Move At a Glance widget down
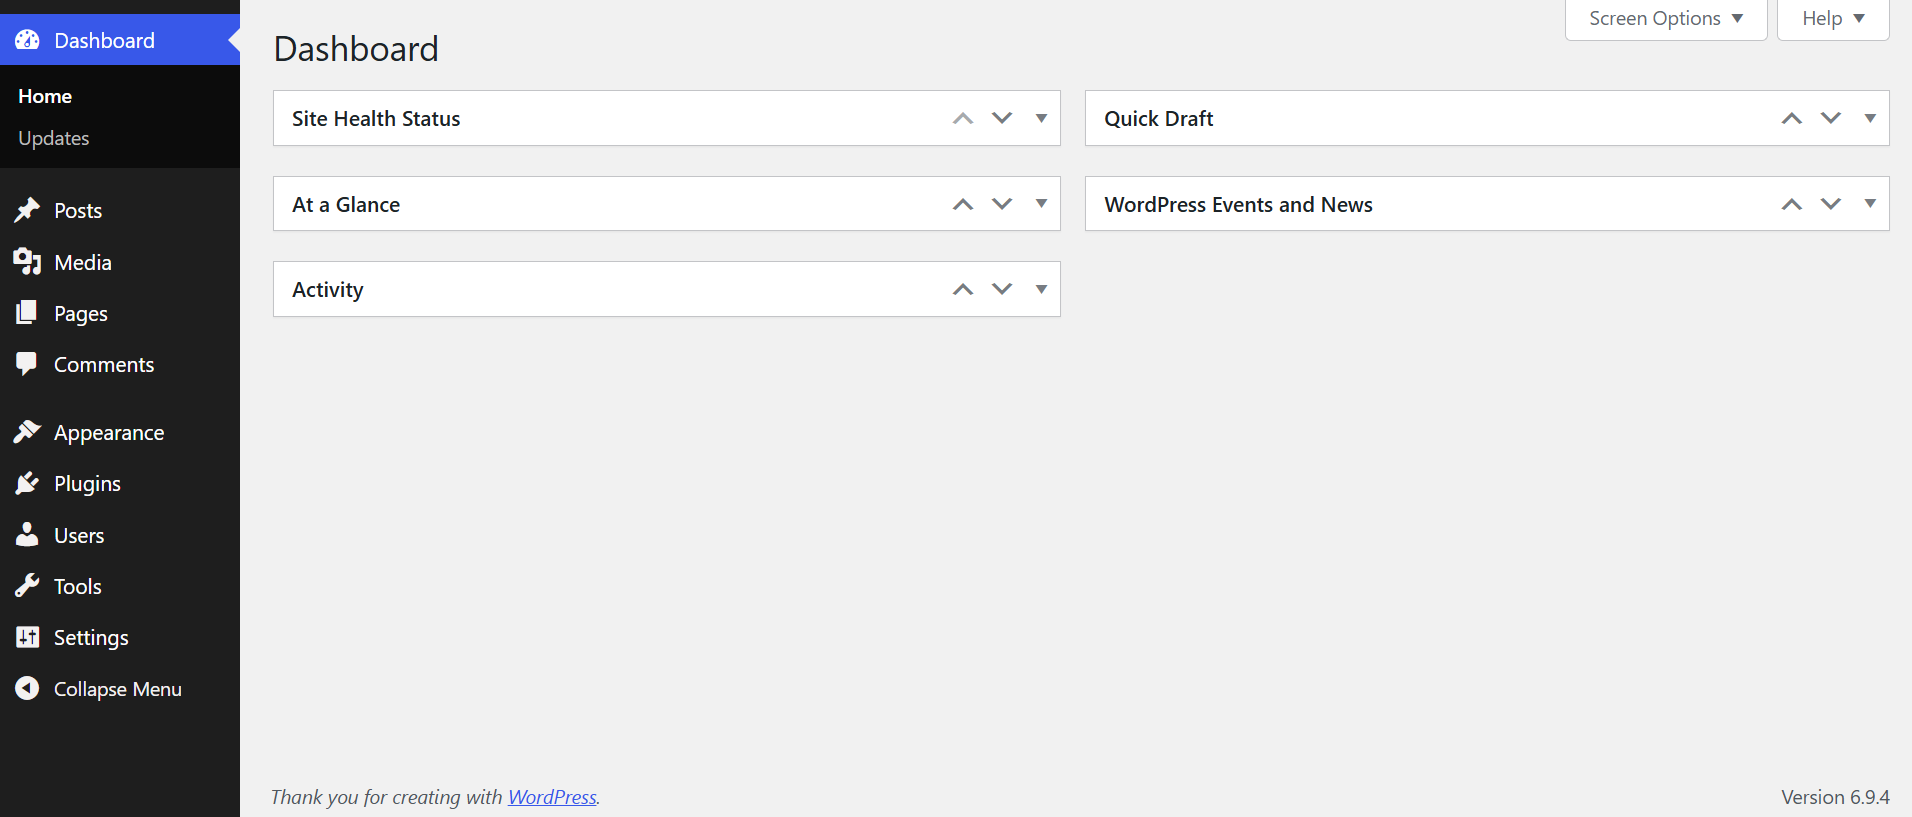 1002,204
